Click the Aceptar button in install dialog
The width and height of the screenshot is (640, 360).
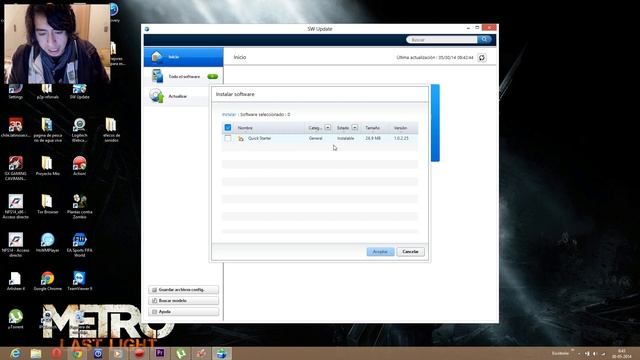[380, 251]
